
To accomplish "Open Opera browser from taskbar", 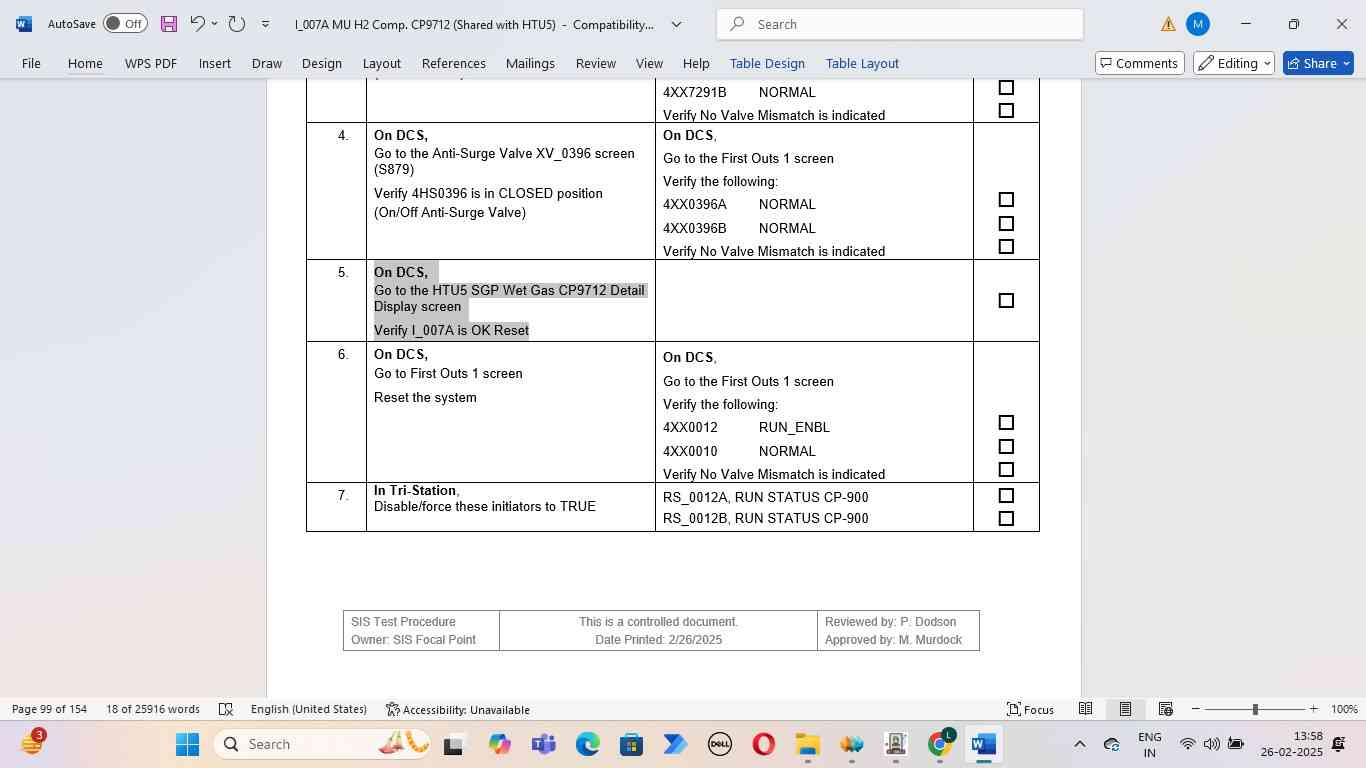I will pyautogui.click(x=763, y=744).
